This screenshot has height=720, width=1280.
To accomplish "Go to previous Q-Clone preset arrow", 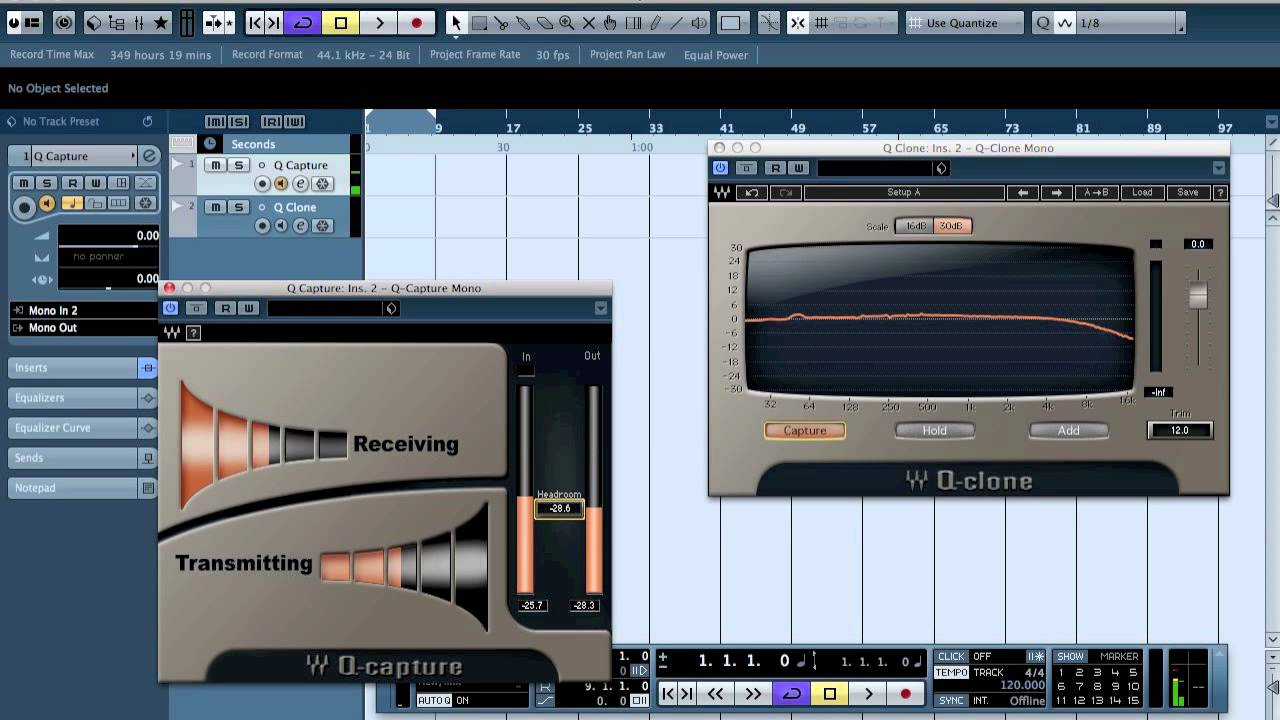I will (1023, 192).
